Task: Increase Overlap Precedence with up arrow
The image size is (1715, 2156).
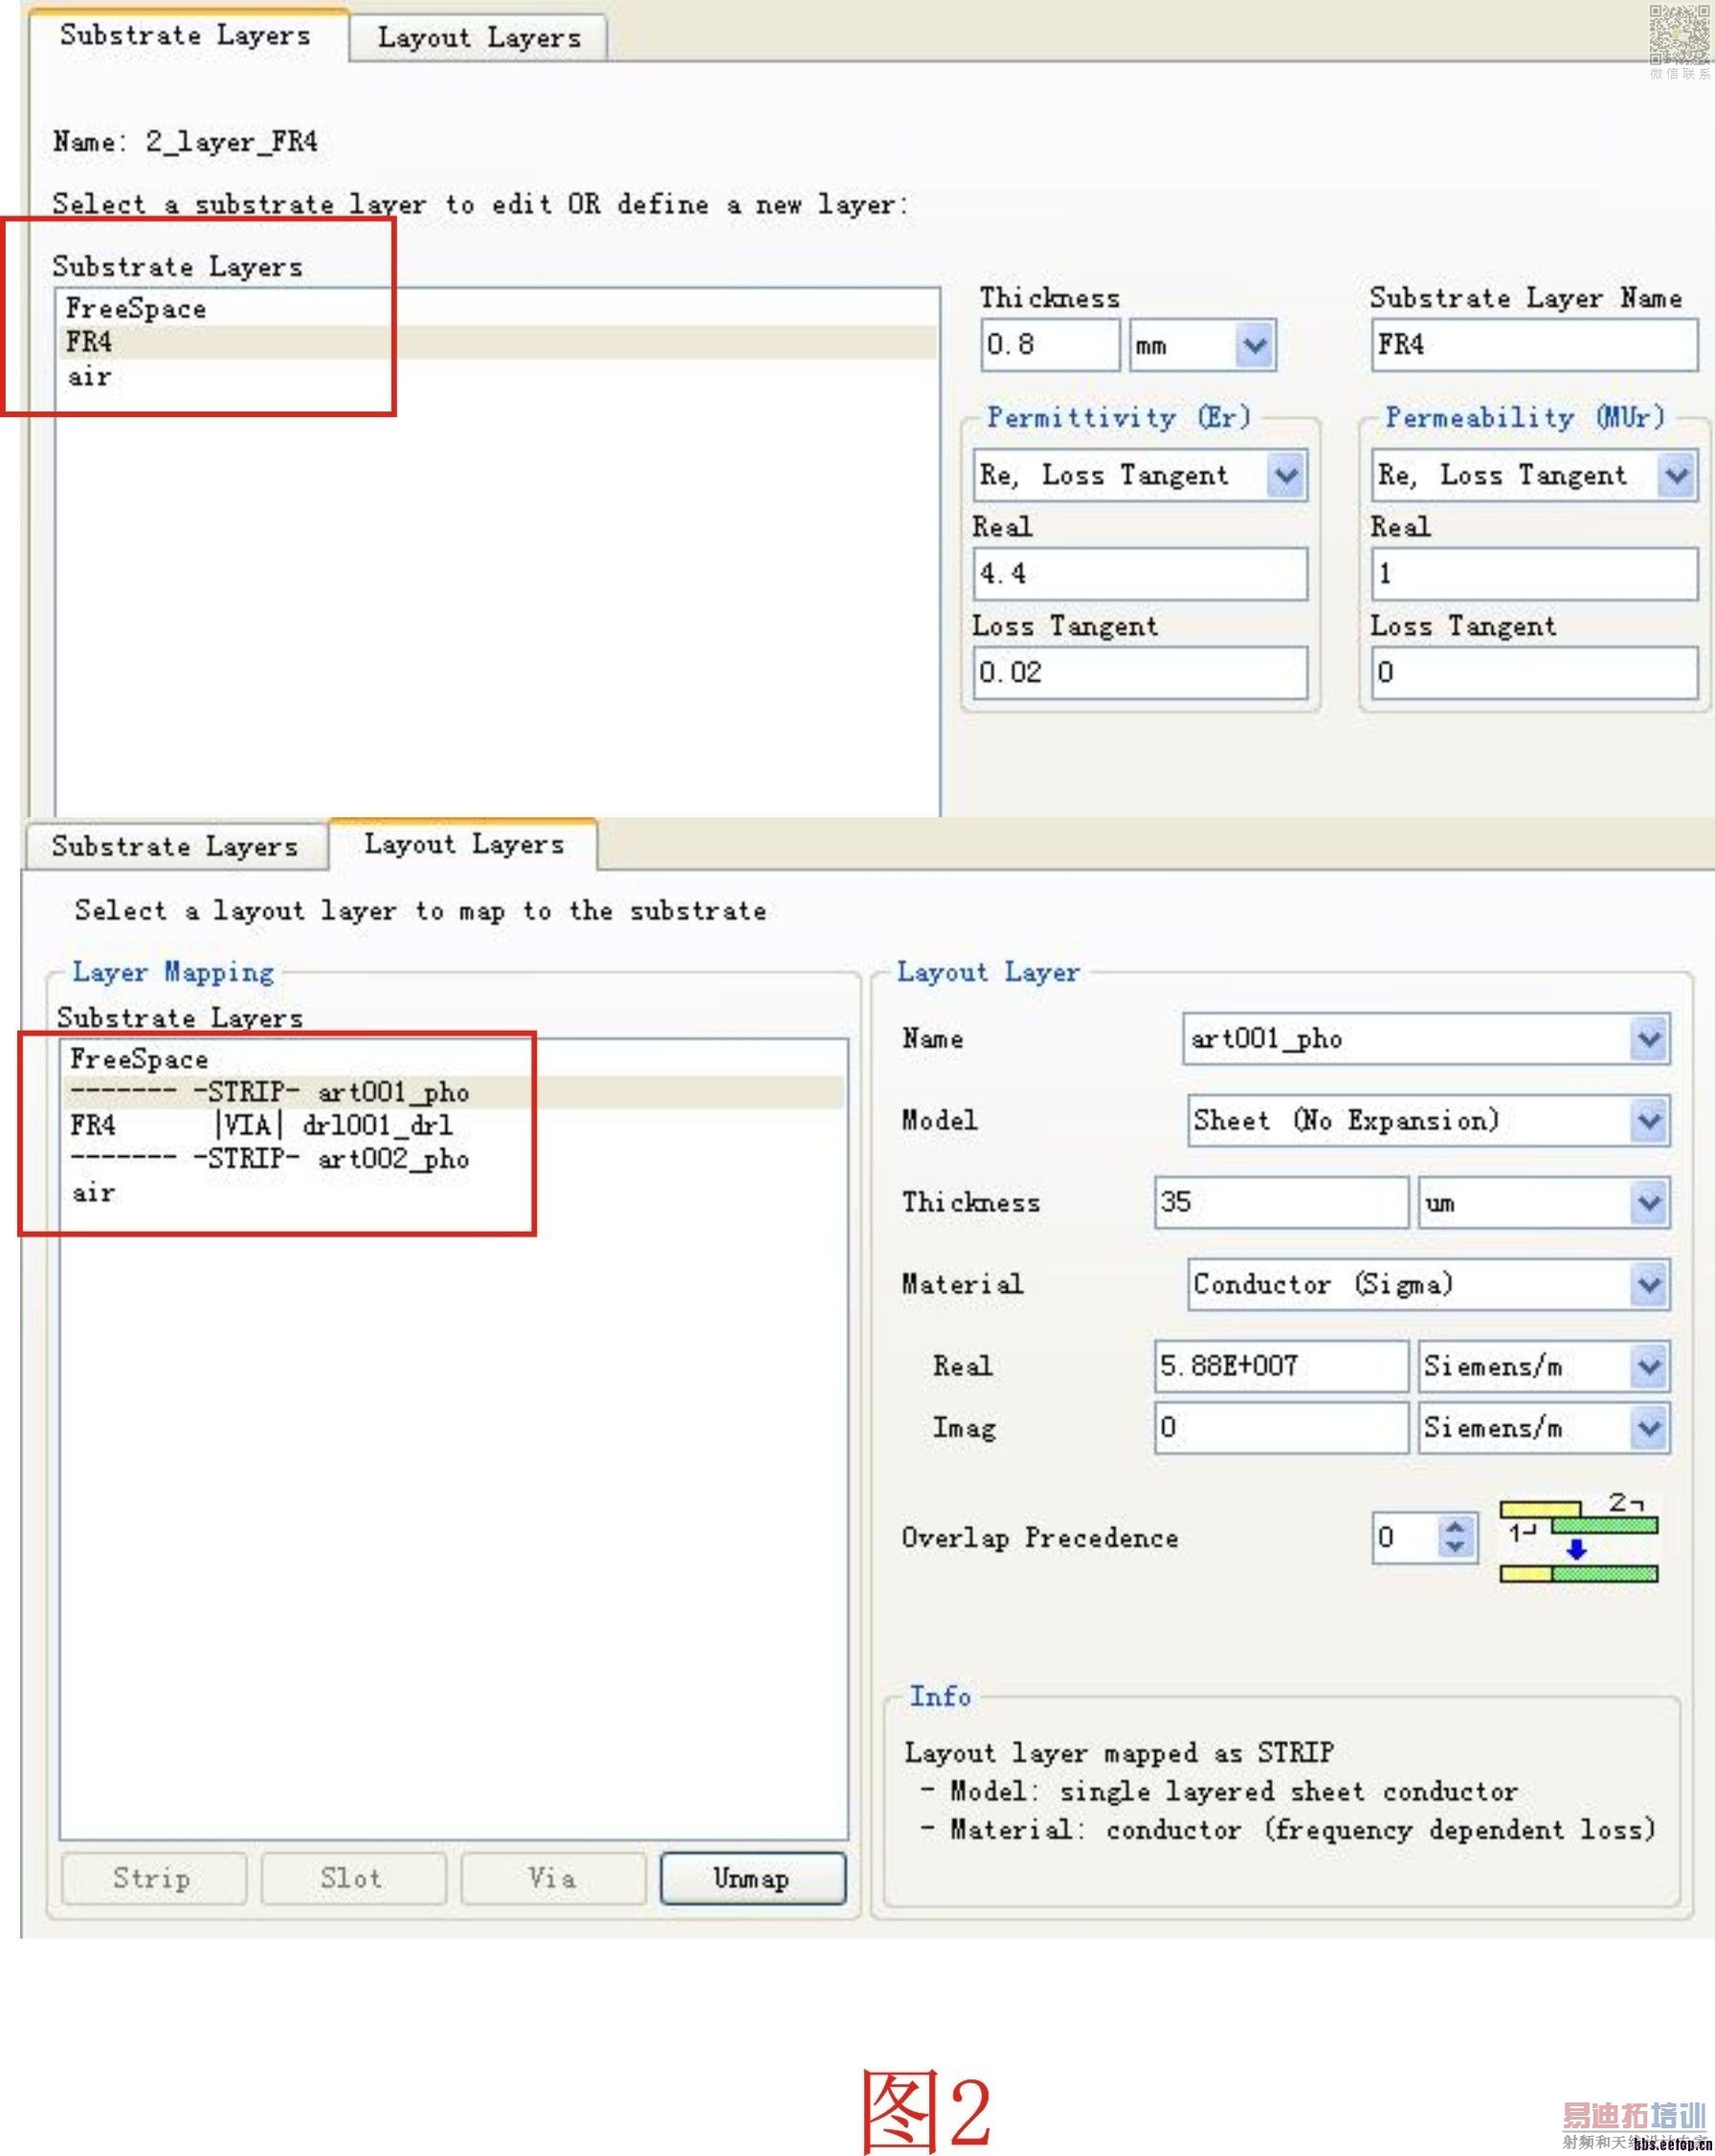Action: point(1456,1526)
